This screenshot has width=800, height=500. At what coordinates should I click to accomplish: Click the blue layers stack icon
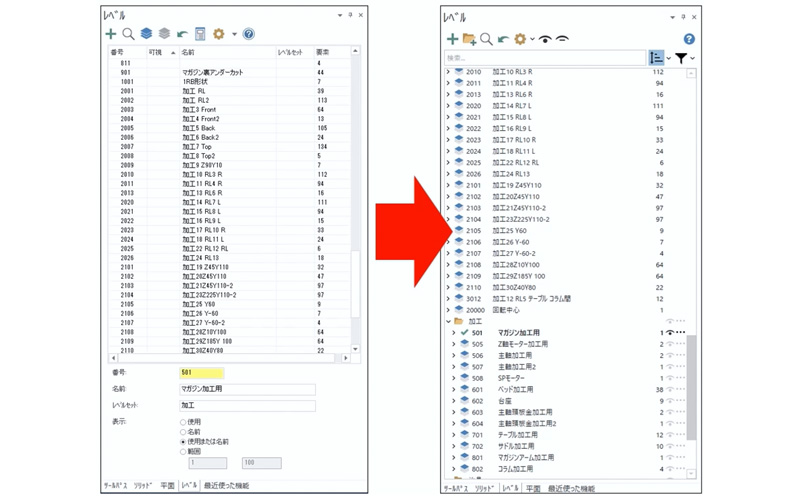pyautogui.click(x=146, y=34)
